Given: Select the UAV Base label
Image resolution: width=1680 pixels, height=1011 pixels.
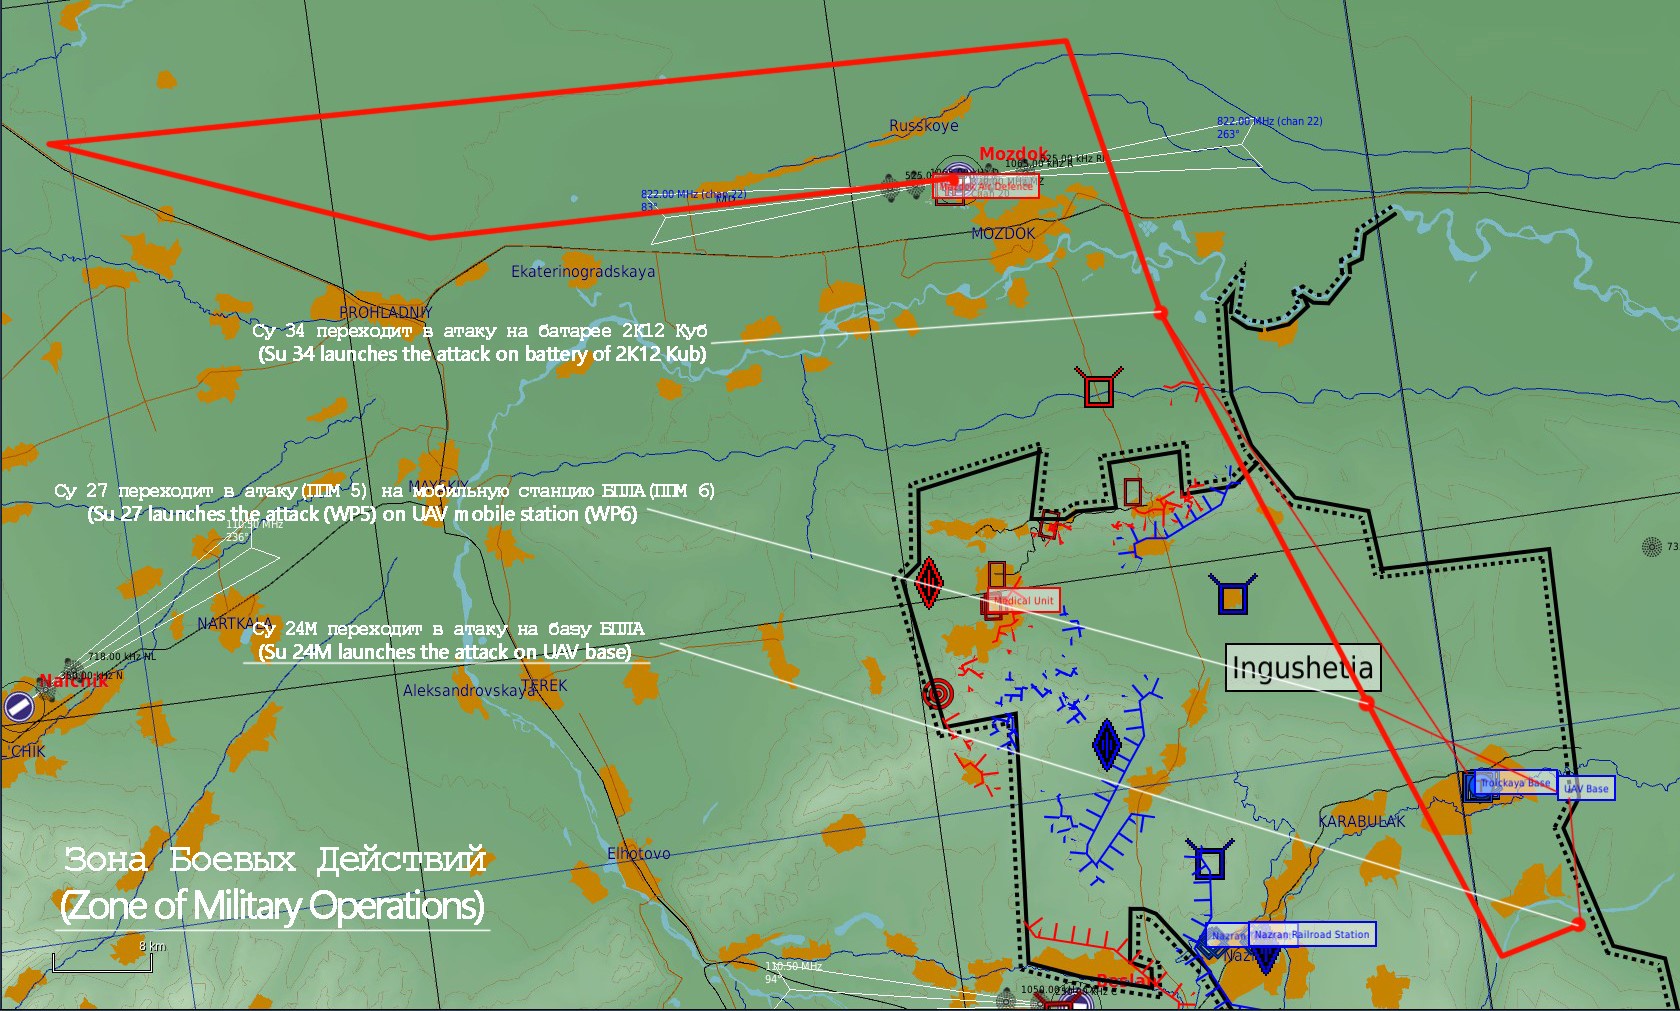Looking at the screenshot, I should coord(1586,788).
